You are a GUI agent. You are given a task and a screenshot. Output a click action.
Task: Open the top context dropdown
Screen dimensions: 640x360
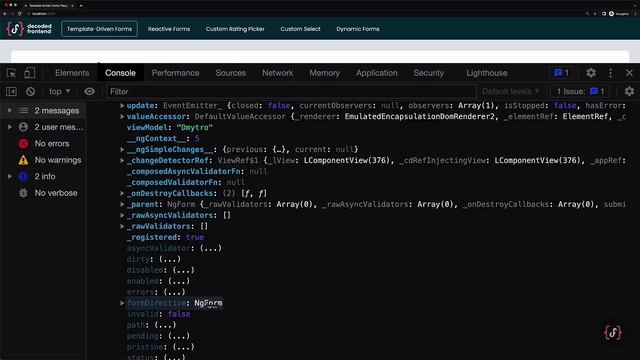60,91
